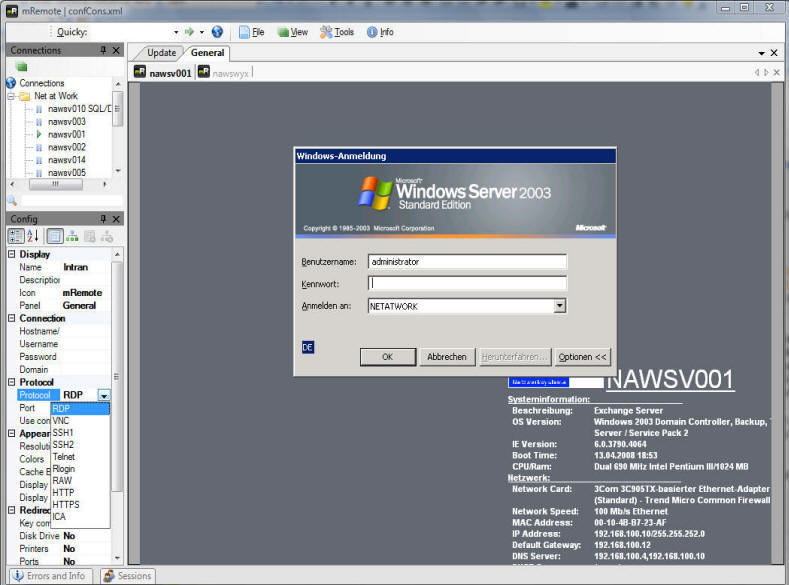
Task: Pin the Config panel
Action: (x=103, y=219)
